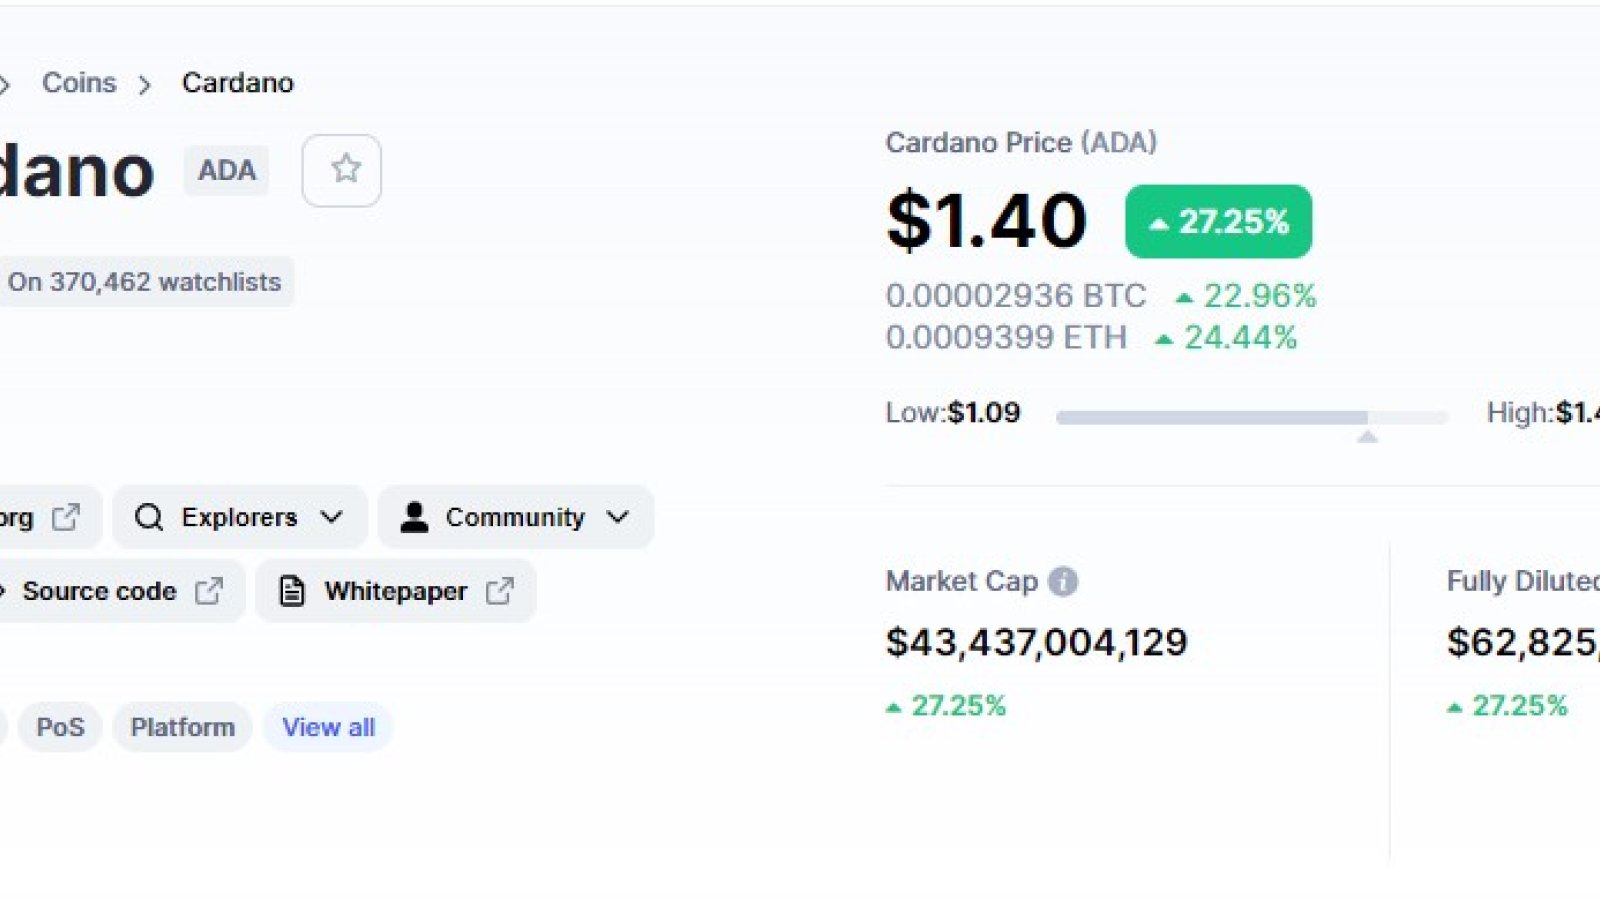Expand the Community dropdown chevron
Viewport: 1600px width, 900px height.
(x=618, y=517)
